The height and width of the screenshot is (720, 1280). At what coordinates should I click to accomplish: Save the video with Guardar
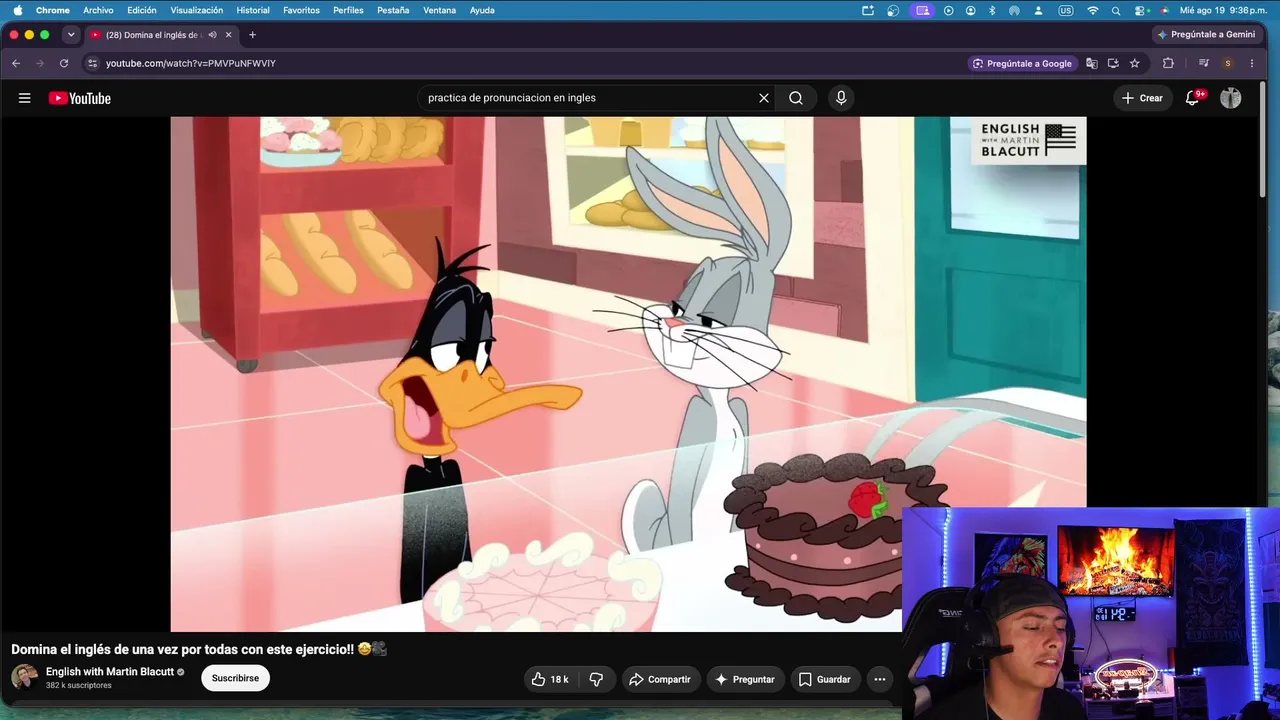click(x=825, y=679)
